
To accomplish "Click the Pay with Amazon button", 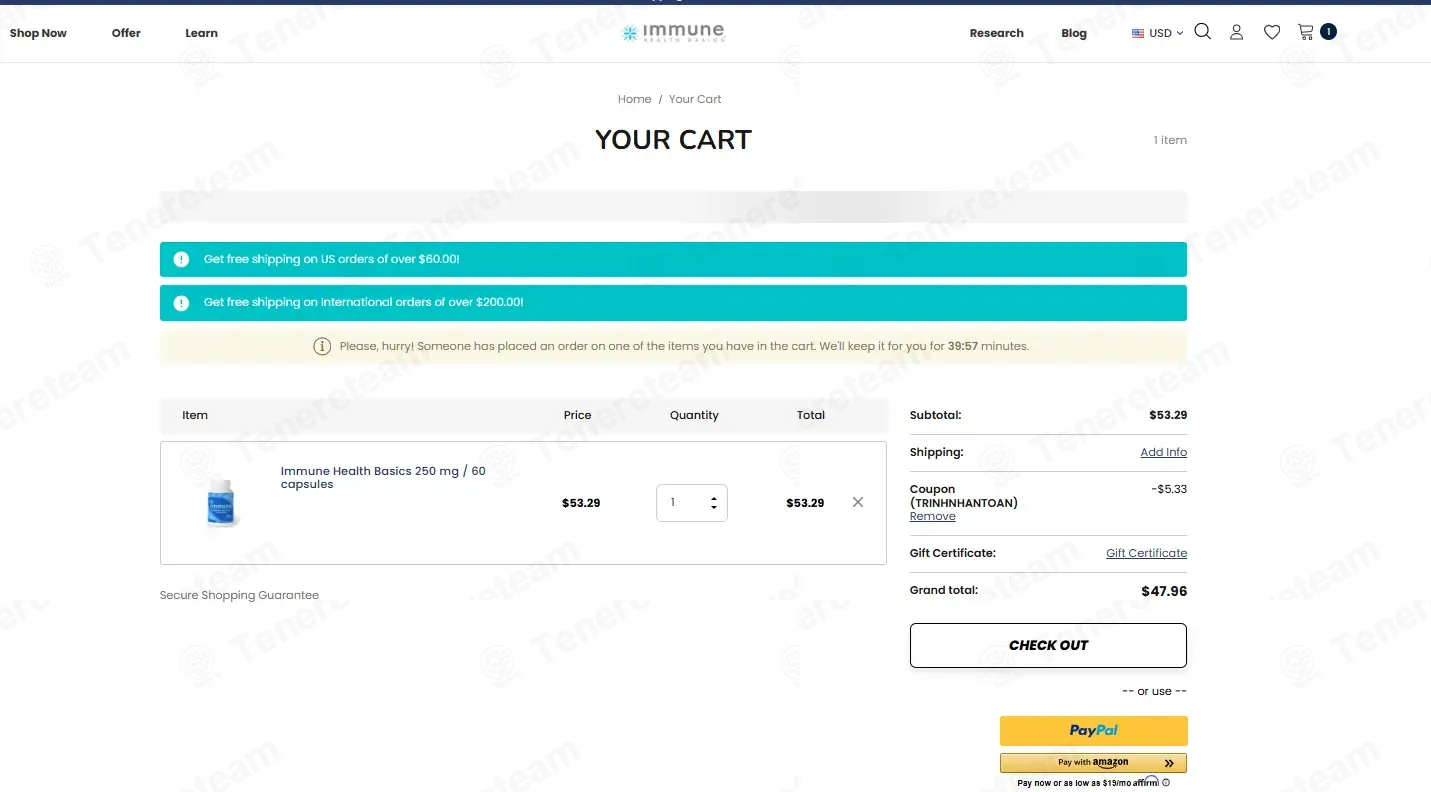I will point(1094,763).
